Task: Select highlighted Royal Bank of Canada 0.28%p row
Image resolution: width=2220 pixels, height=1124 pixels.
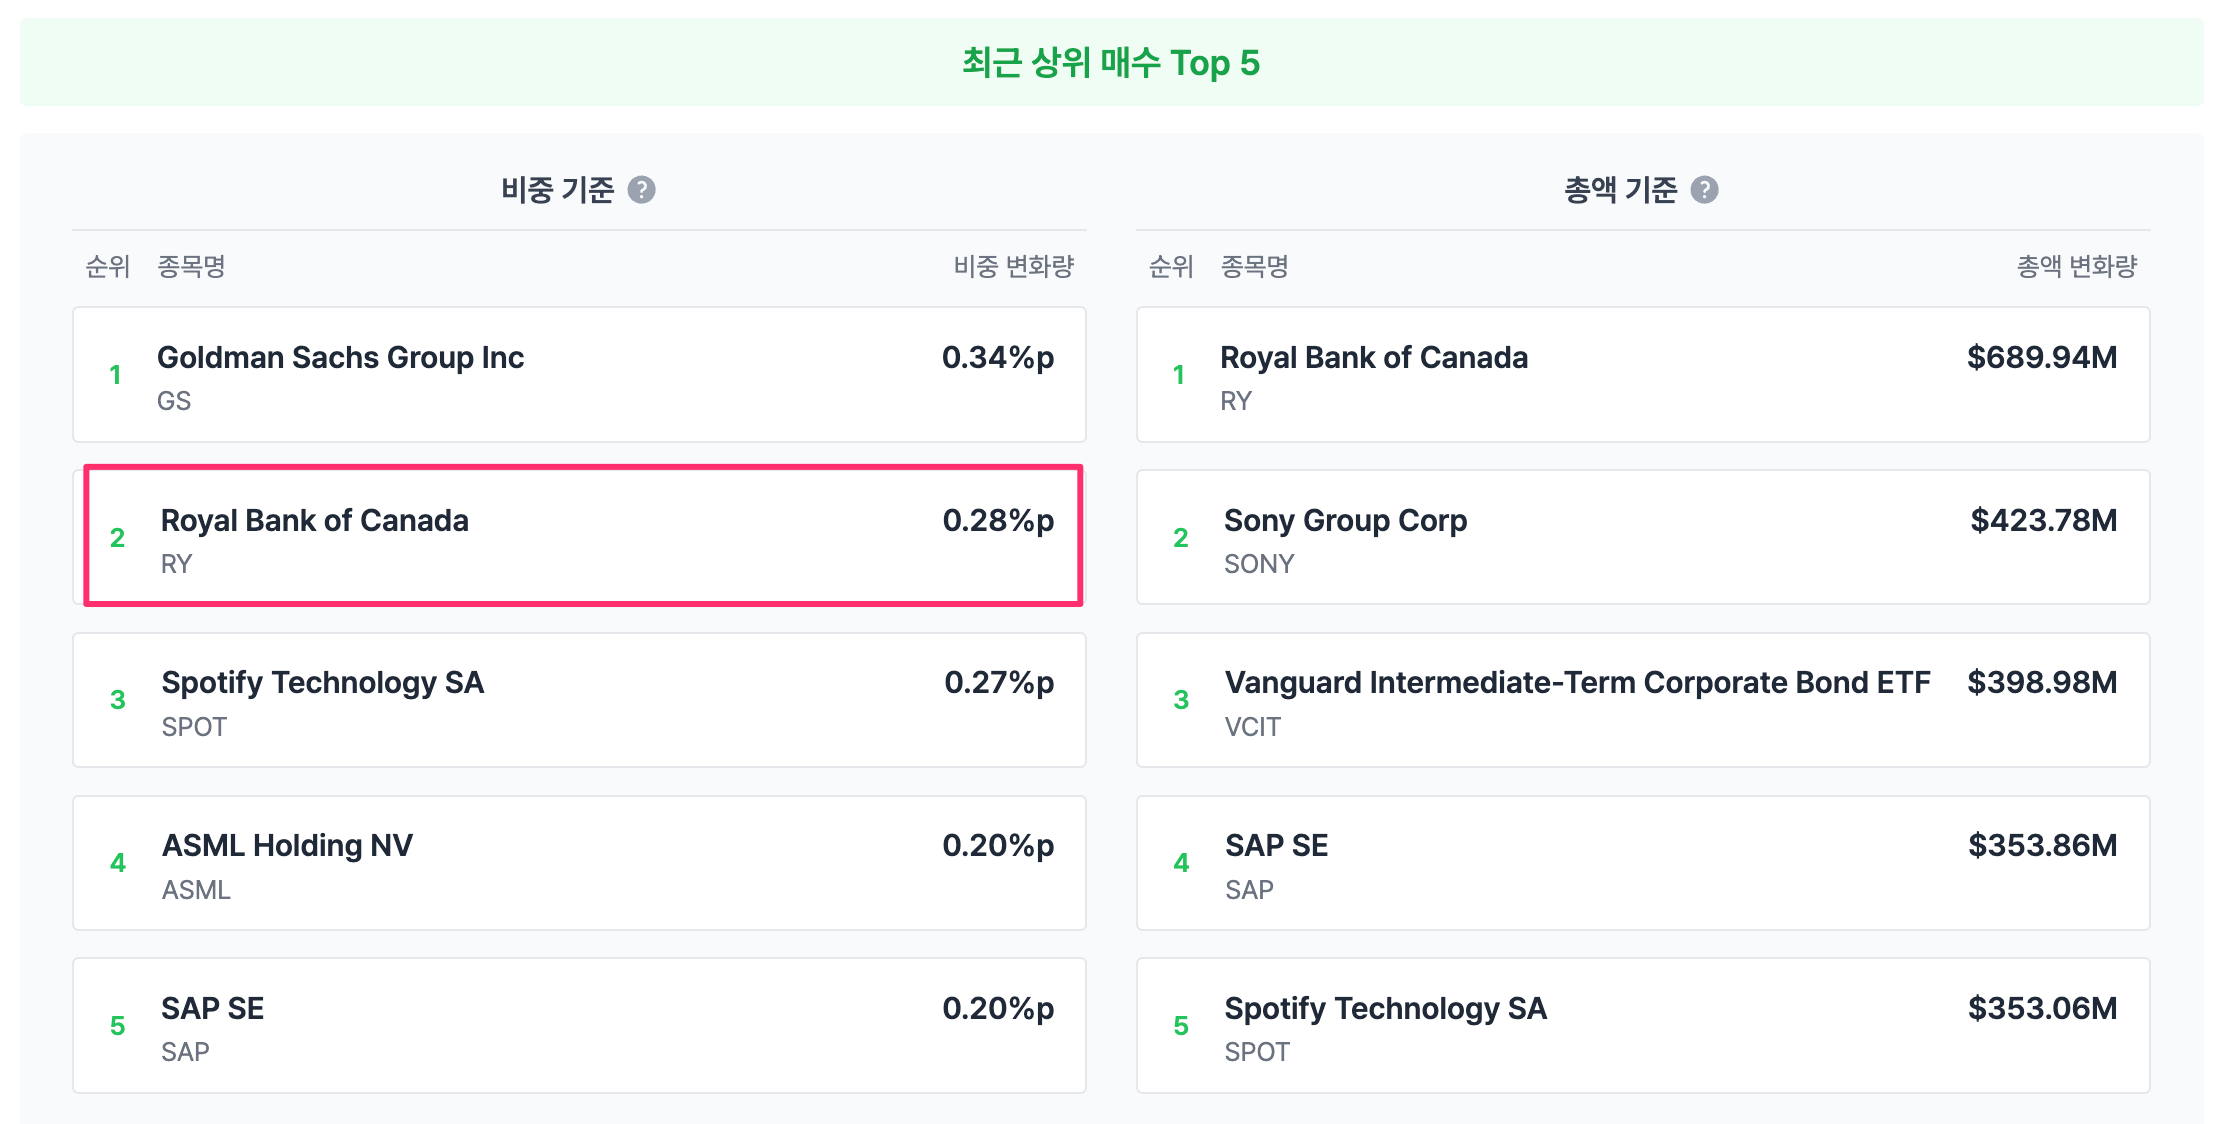Action: (x=583, y=536)
